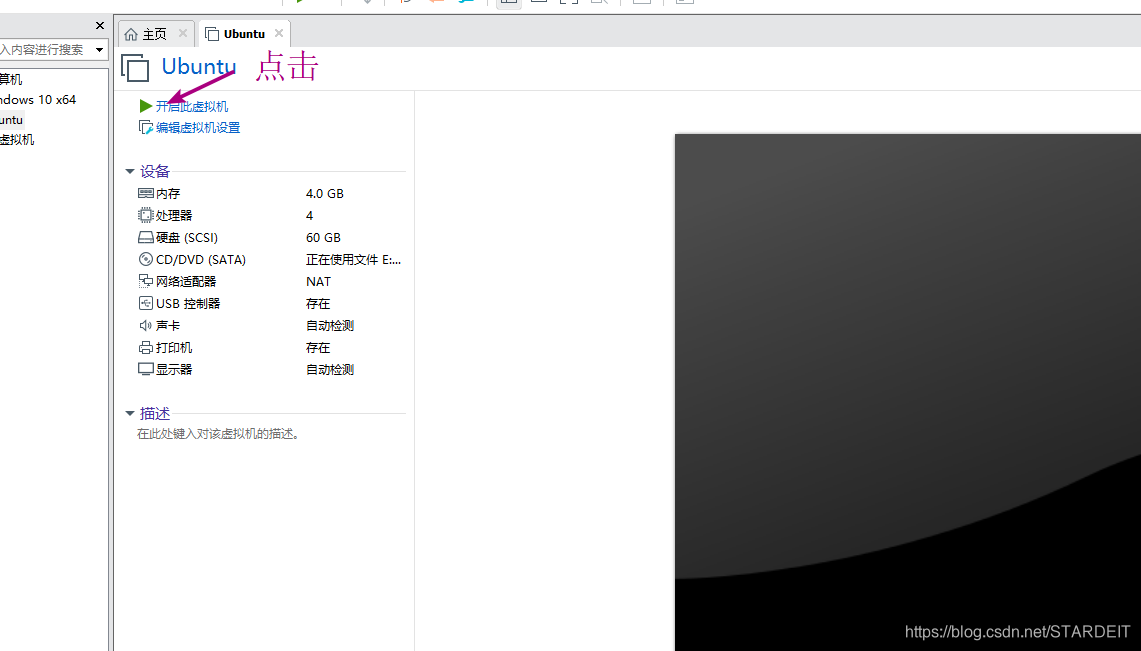Click the 存在 value in the 打印机 row
1141x651 pixels.
click(318, 348)
